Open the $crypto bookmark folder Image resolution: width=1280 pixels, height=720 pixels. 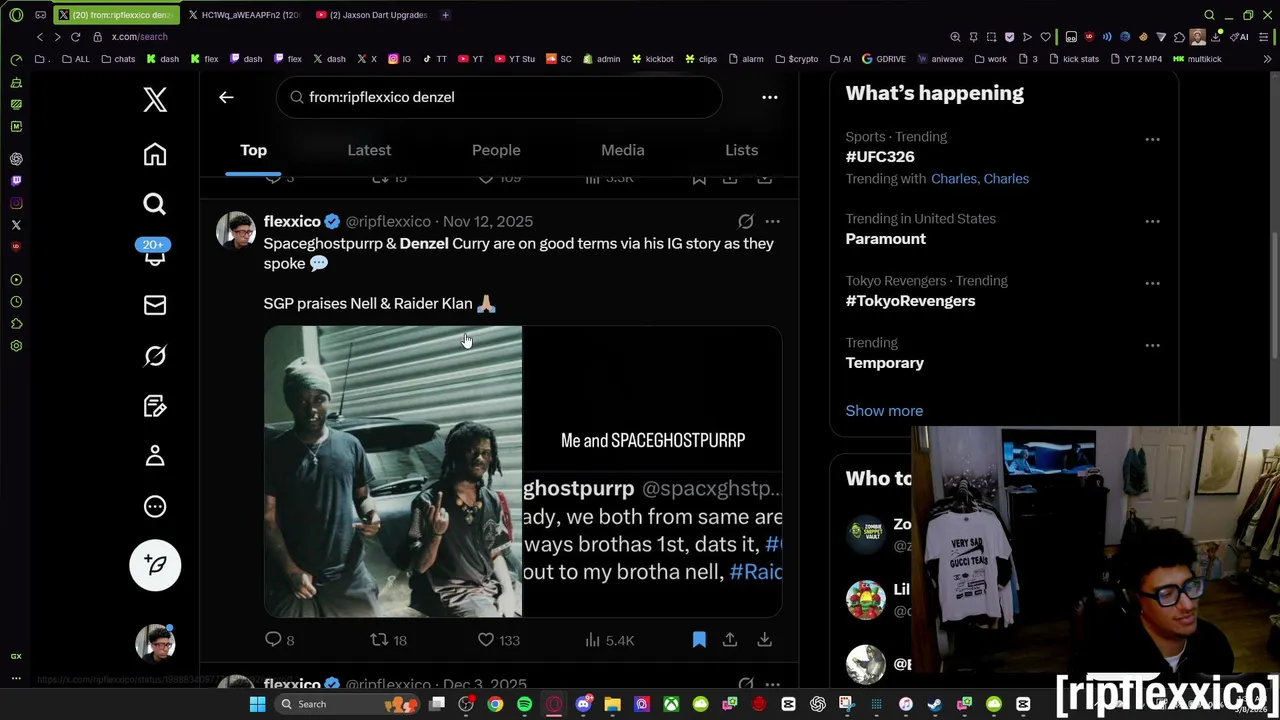[x=797, y=59]
